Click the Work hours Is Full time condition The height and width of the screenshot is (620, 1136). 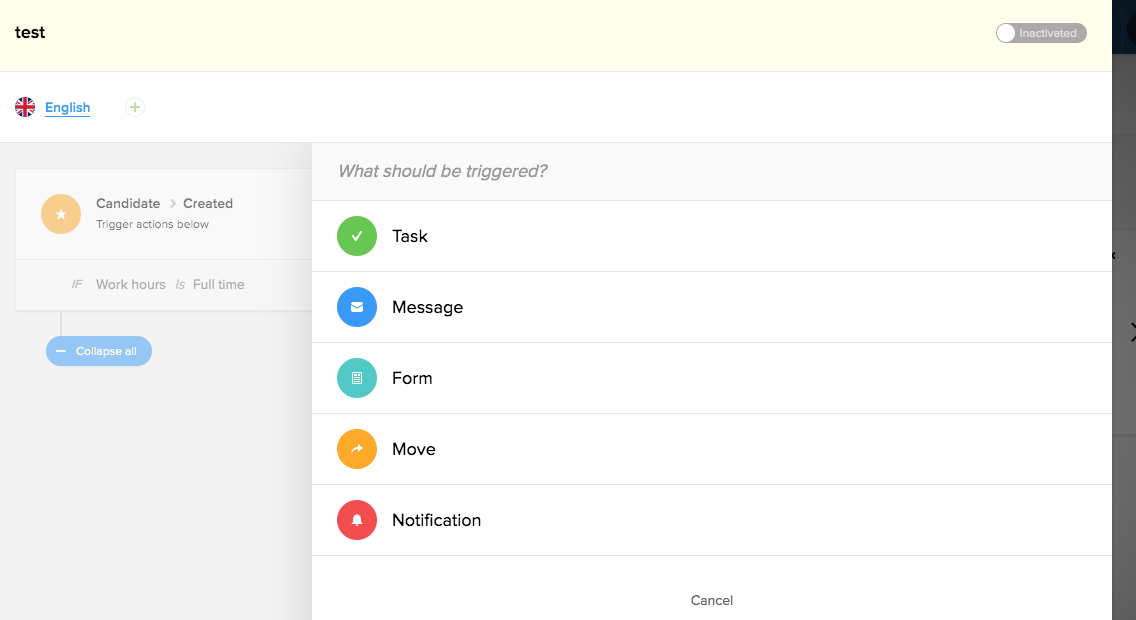pos(169,284)
